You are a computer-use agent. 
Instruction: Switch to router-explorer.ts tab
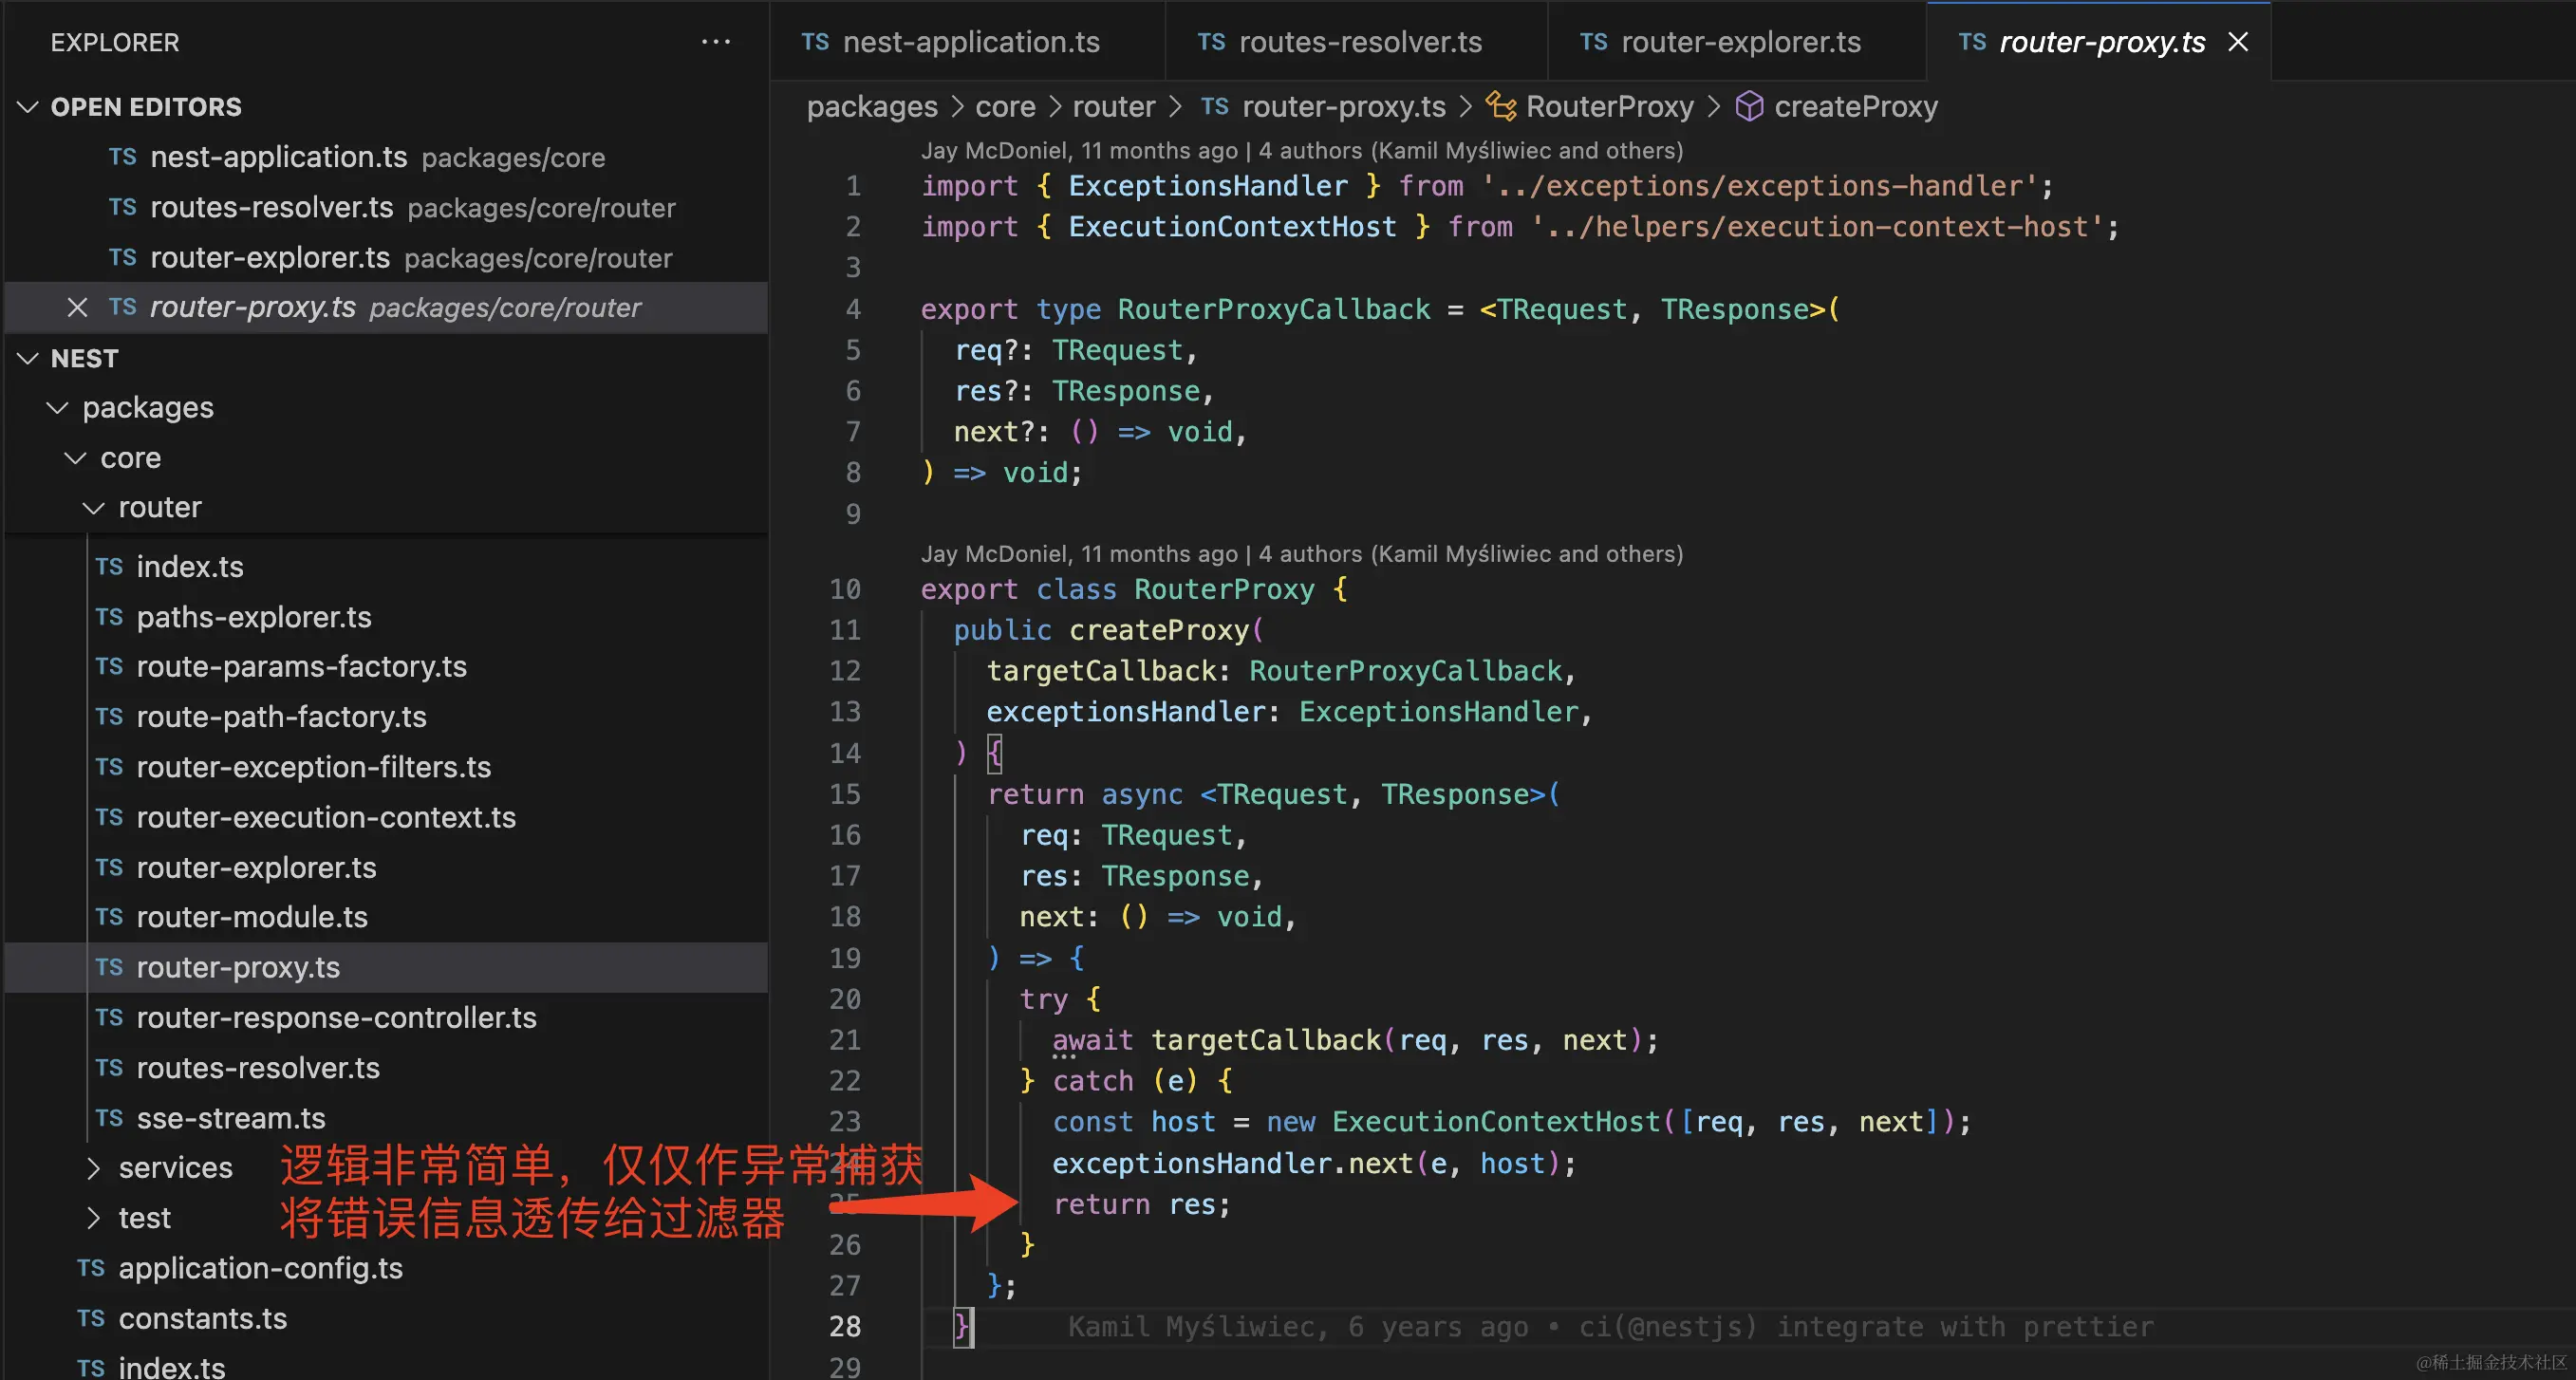(x=1737, y=42)
